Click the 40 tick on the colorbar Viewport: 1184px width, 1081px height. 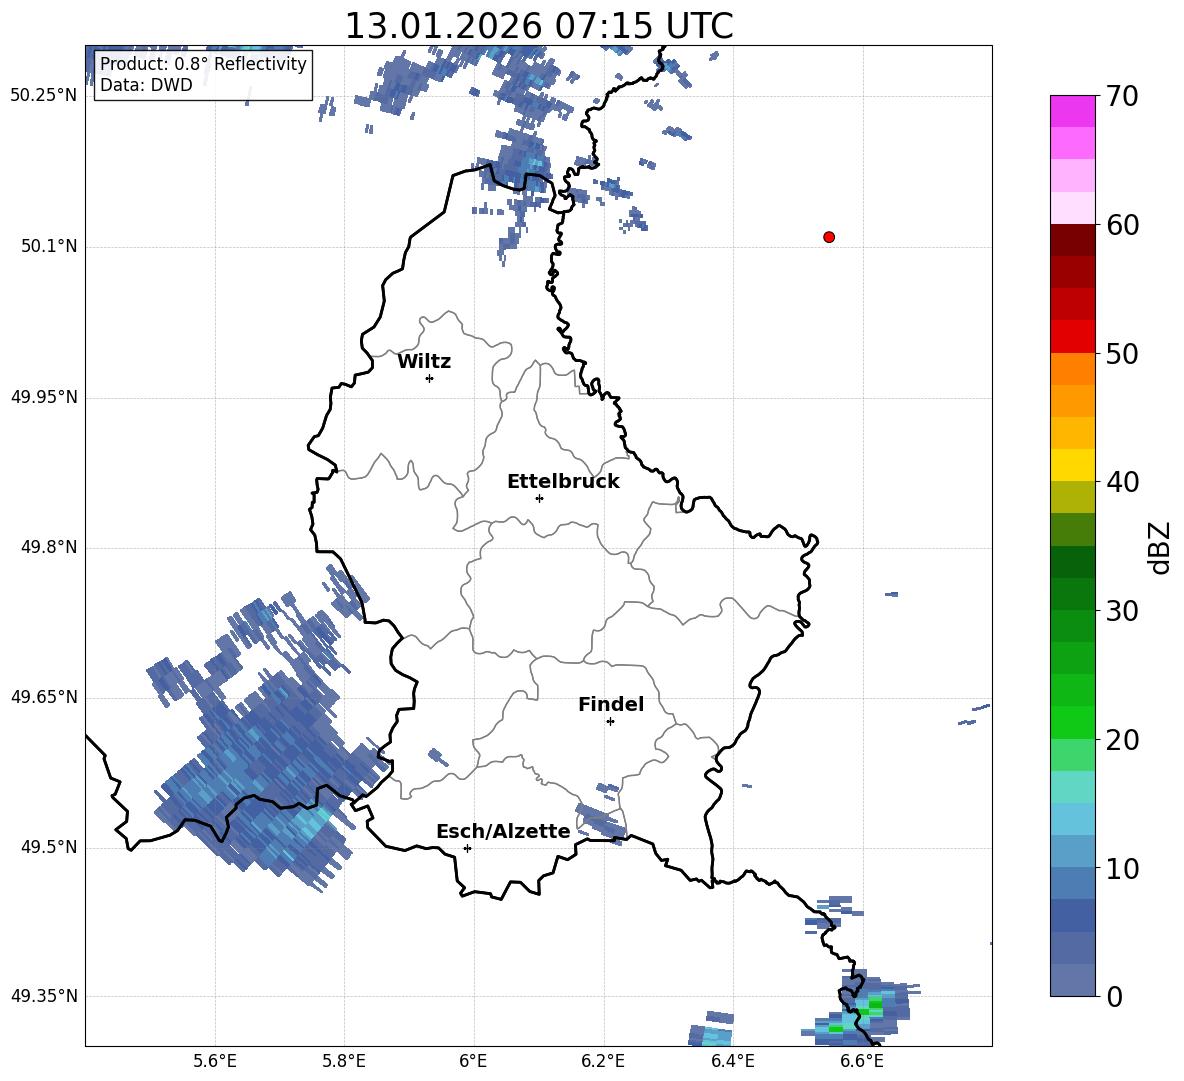click(1122, 482)
